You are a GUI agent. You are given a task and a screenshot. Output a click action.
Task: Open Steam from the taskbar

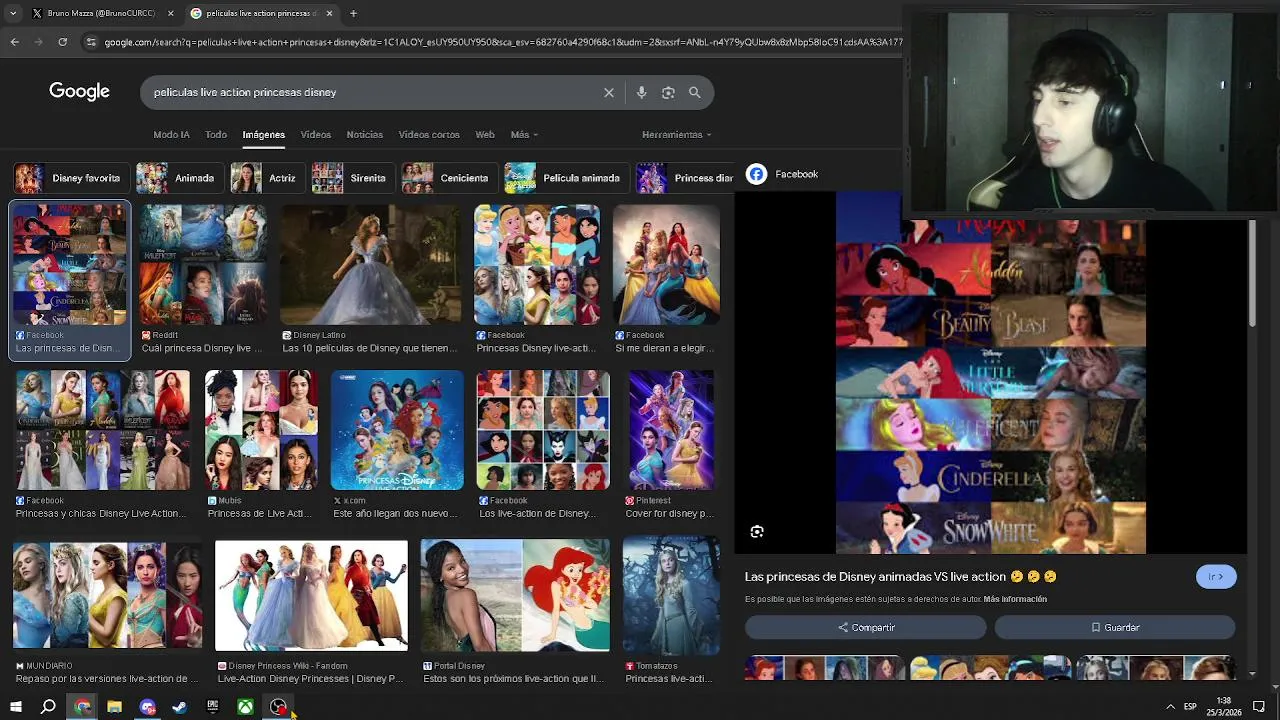(x=179, y=707)
